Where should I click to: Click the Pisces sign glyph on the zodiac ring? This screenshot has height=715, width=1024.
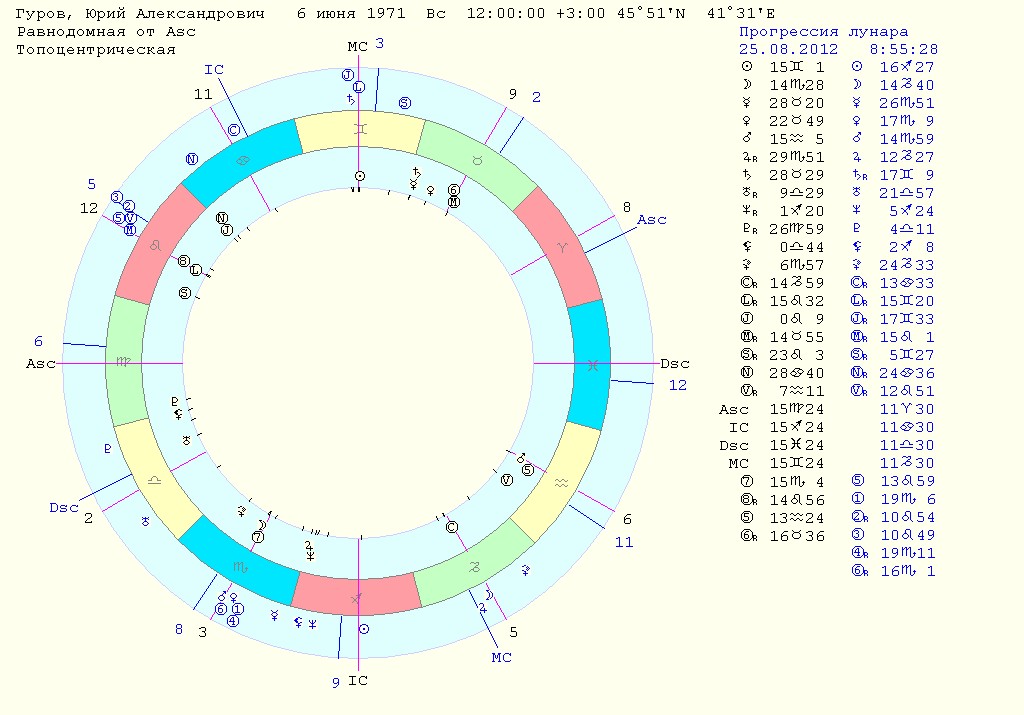592,365
